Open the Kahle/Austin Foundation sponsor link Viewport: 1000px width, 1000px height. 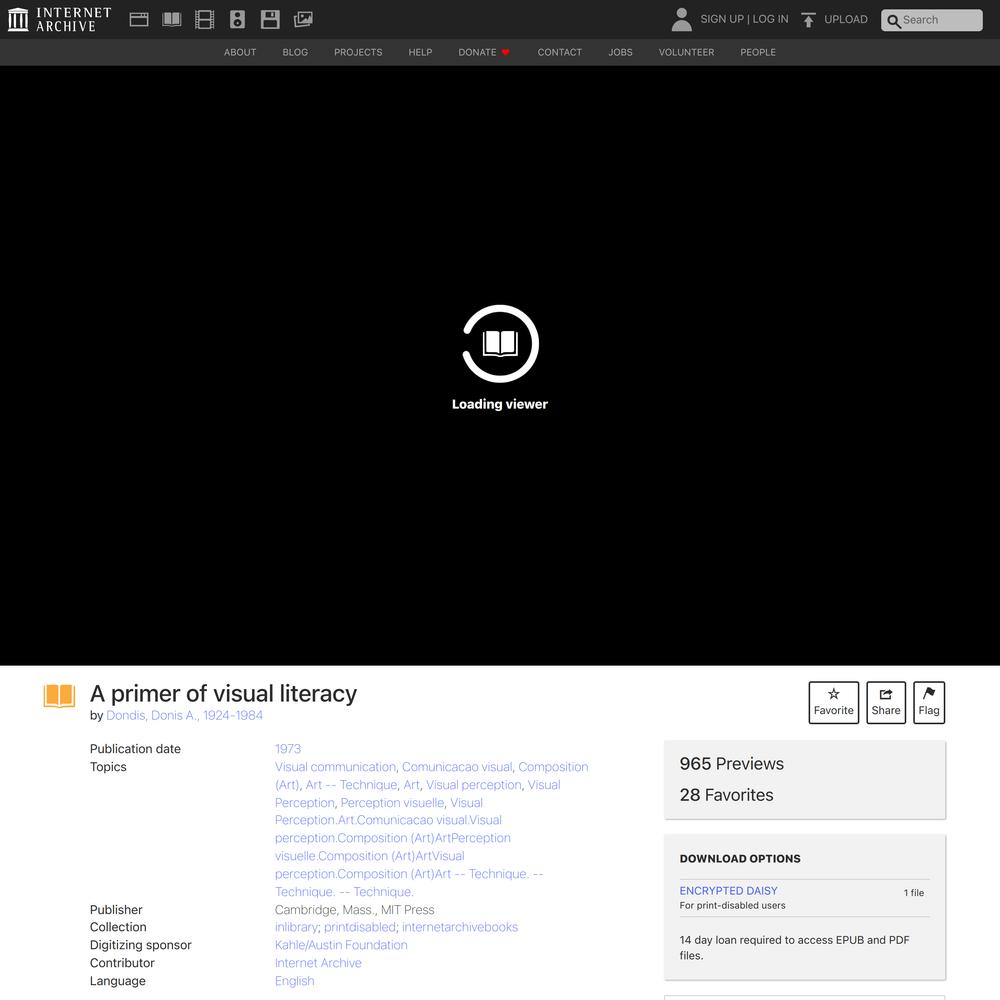(341, 945)
